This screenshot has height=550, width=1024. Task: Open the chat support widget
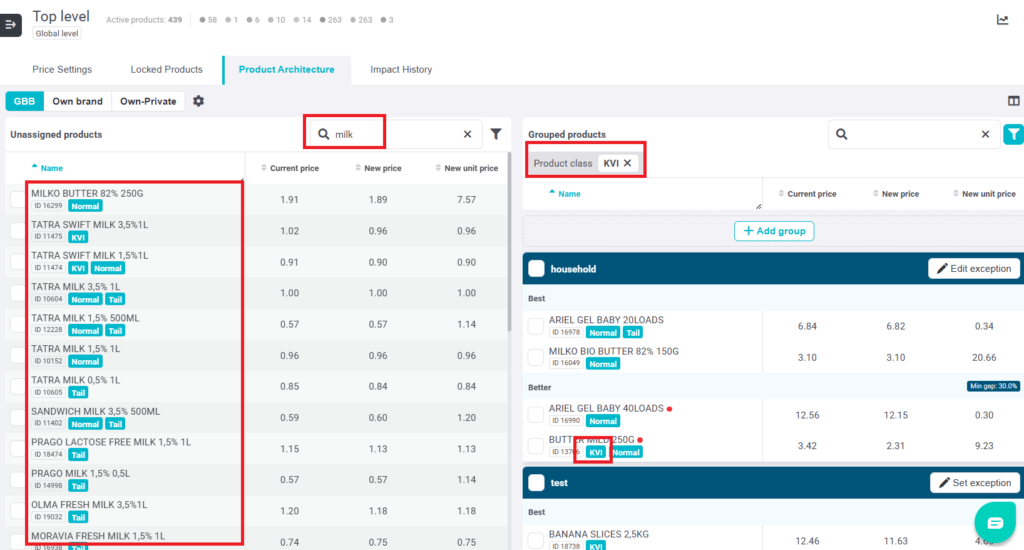[x=994, y=523]
